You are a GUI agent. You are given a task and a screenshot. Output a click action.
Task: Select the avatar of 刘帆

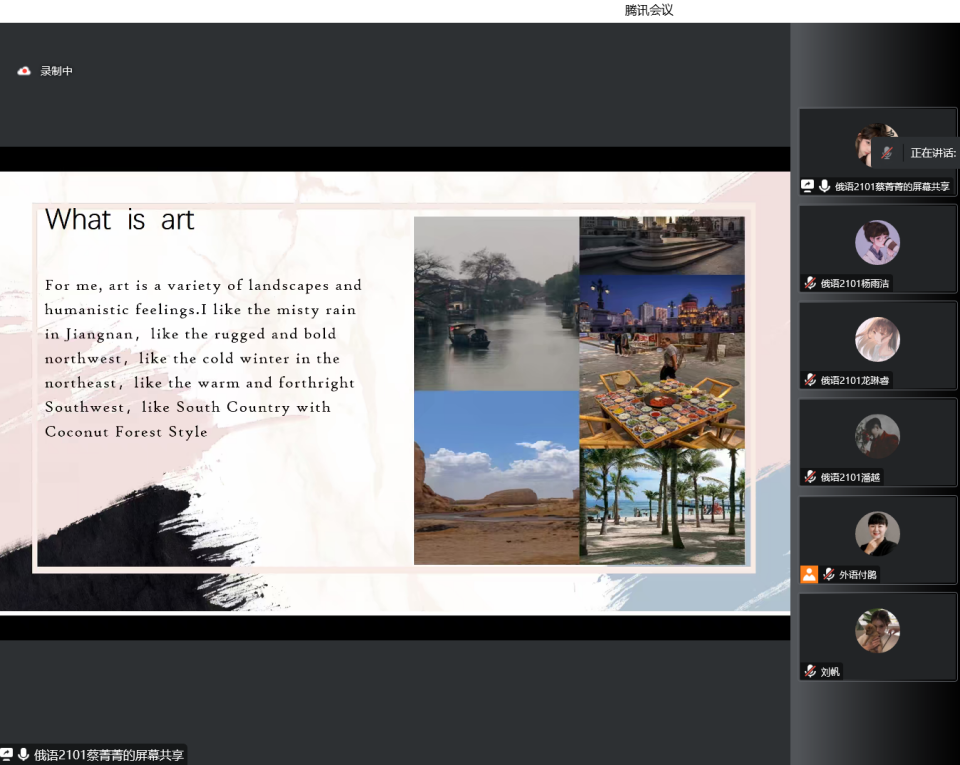pyautogui.click(x=877, y=630)
